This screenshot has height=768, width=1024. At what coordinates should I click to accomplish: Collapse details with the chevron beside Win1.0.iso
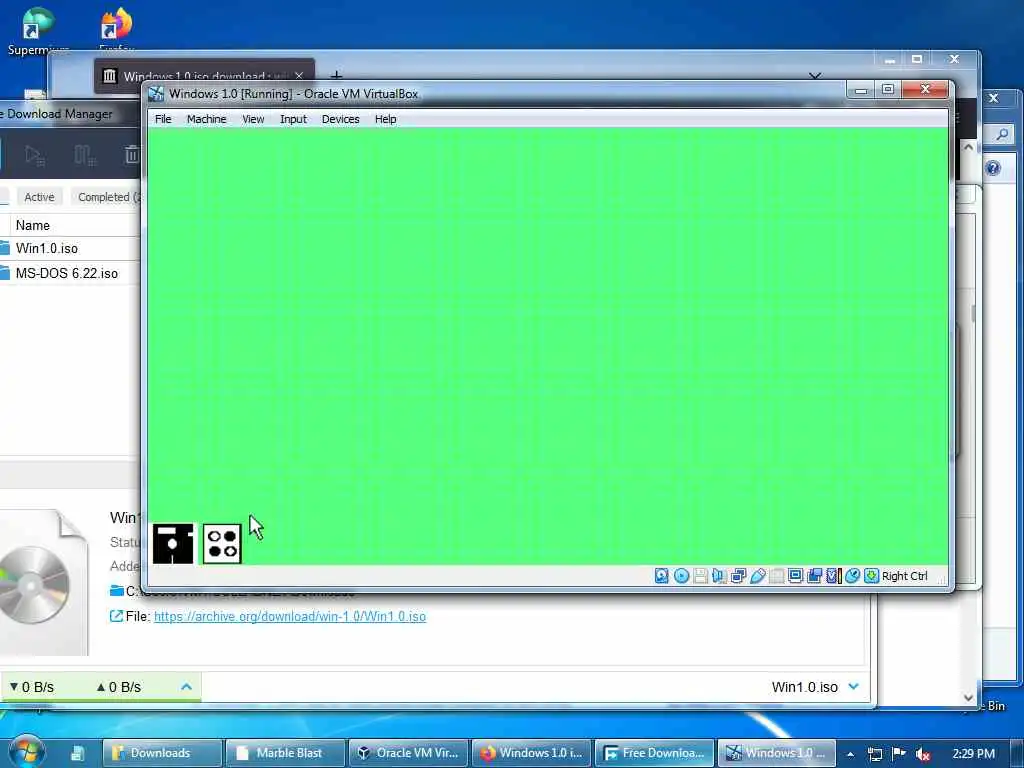(x=854, y=686)
